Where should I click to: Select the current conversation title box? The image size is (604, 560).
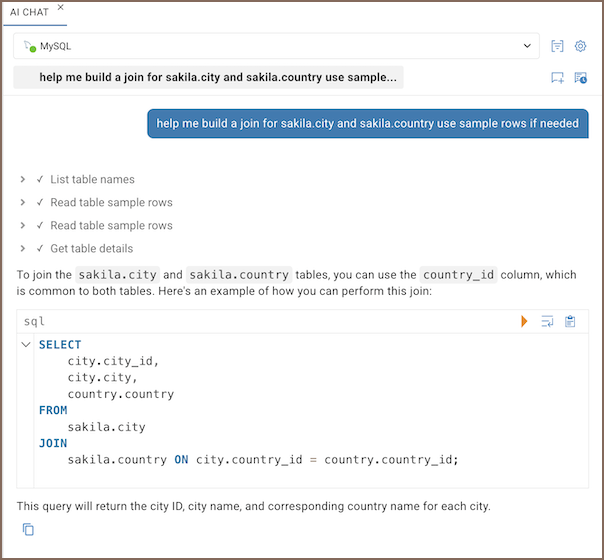pyautogui.click(x=208, y=77)
